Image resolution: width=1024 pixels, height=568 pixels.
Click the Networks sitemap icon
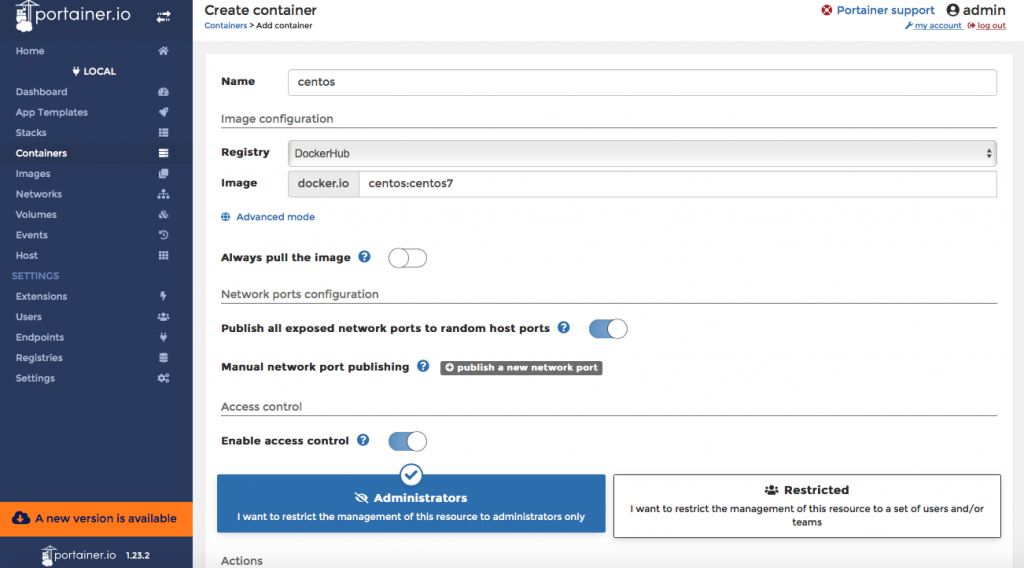163,194
